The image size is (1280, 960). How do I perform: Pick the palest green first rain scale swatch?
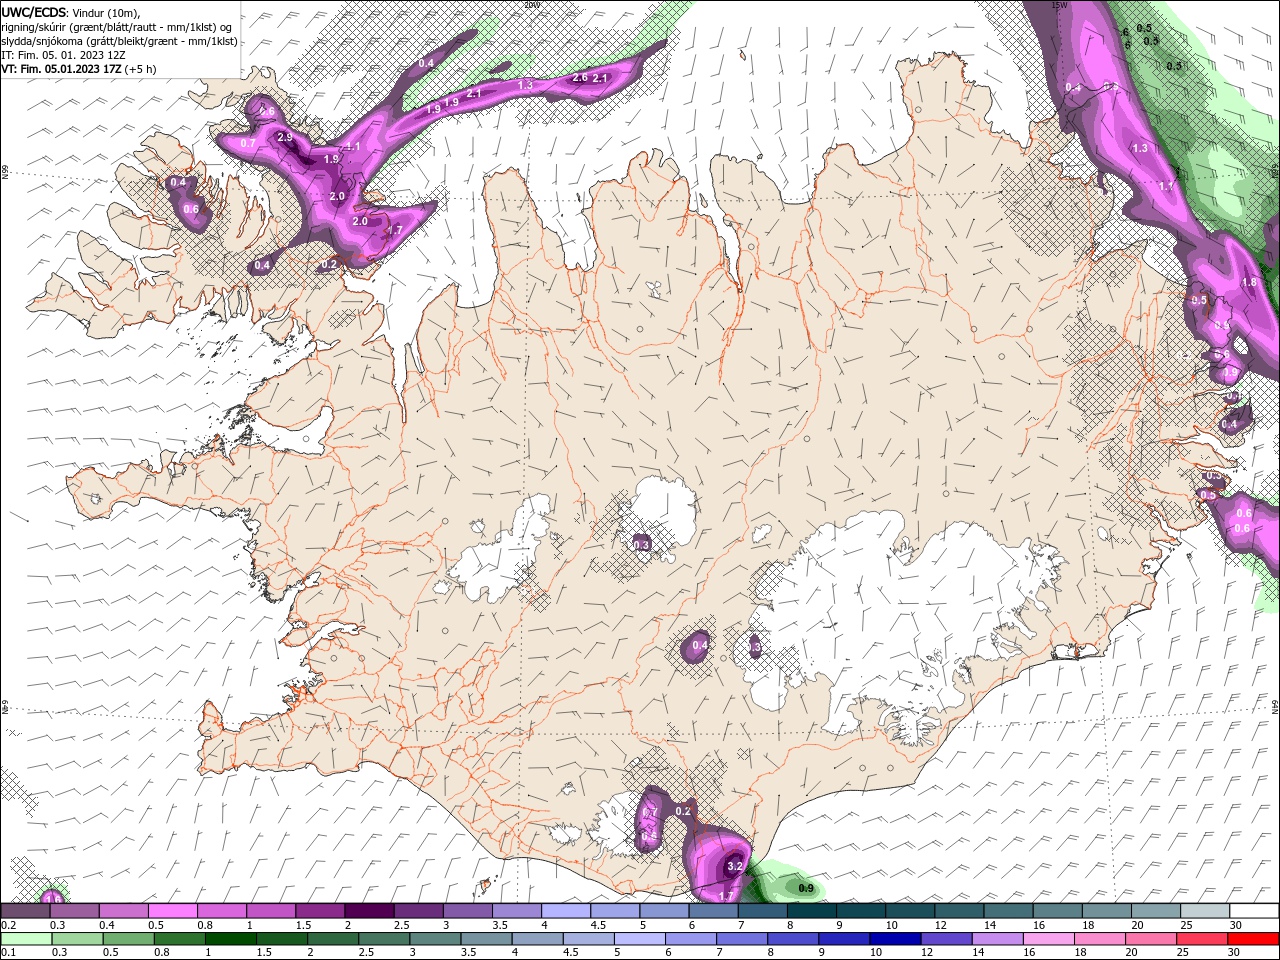[x=25, y=939]
